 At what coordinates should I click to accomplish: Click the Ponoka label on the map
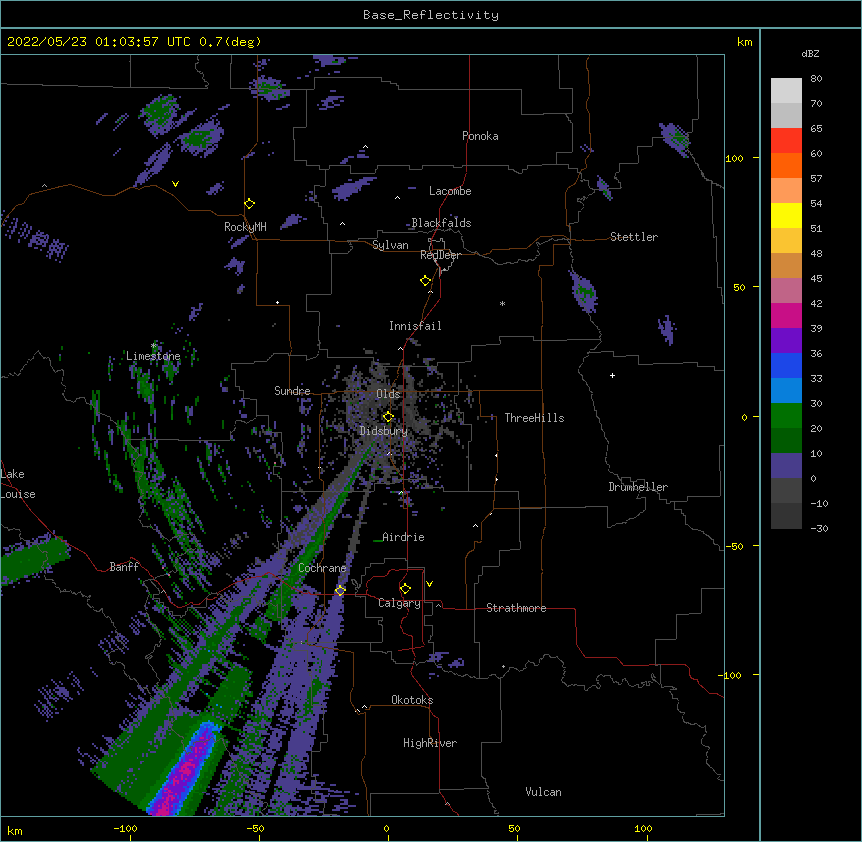coord(480,136)
